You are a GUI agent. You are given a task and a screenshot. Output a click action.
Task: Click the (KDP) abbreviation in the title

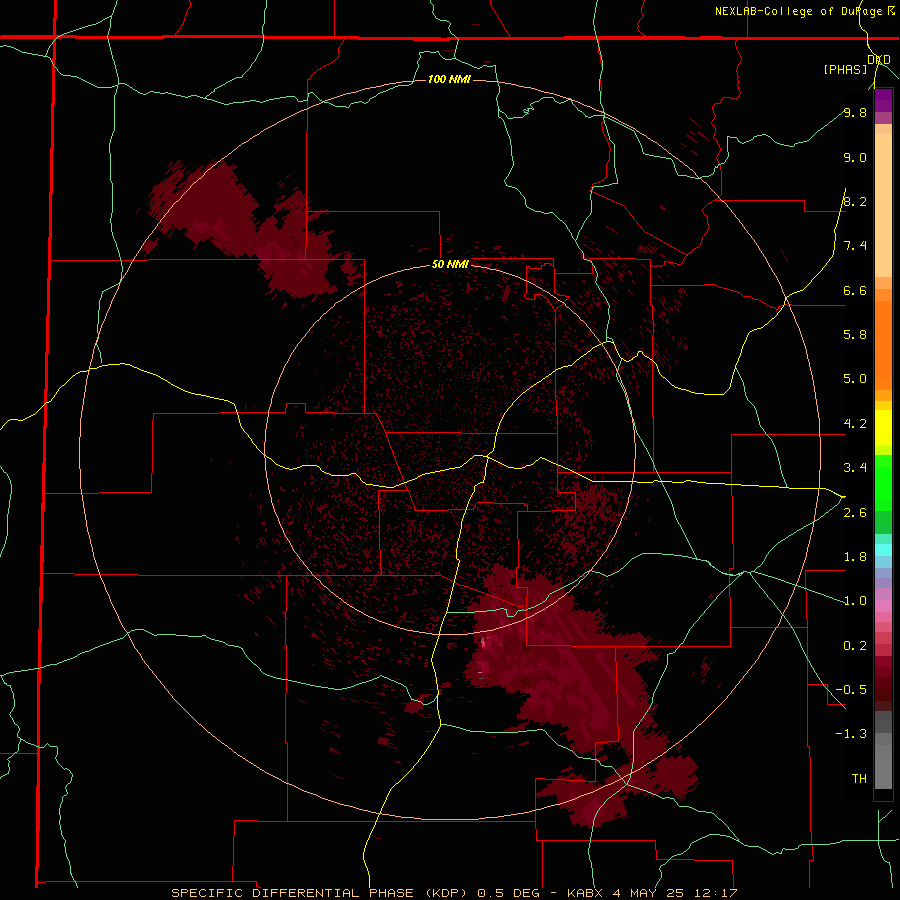(446, 893)
